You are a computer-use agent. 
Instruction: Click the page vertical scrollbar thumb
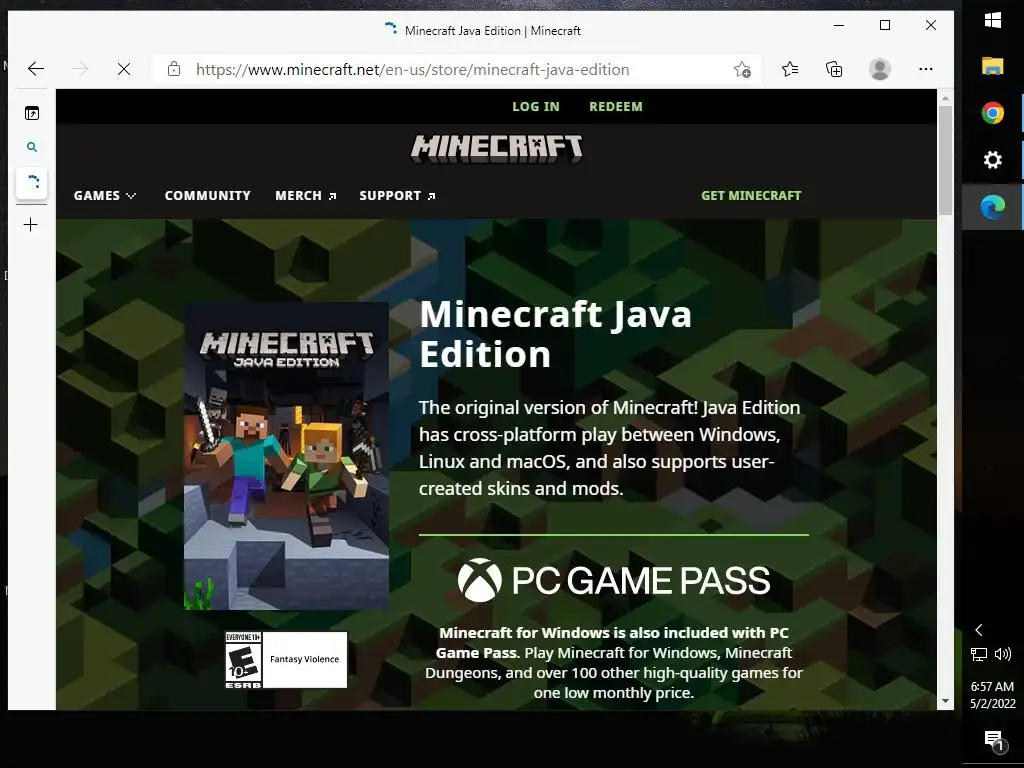[945, 160]
